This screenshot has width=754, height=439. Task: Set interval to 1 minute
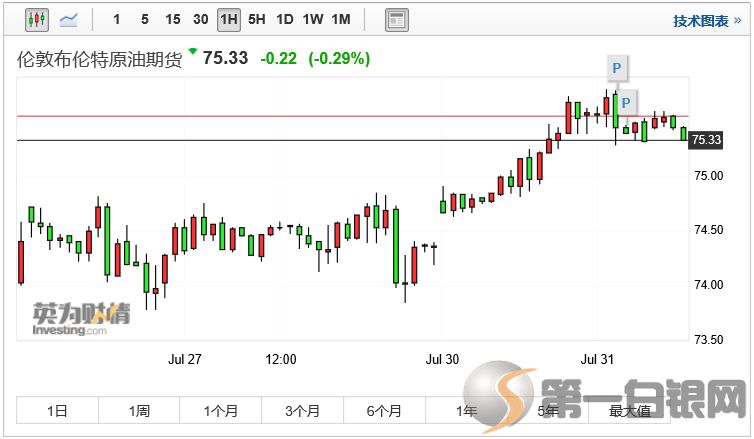point(116,20)
